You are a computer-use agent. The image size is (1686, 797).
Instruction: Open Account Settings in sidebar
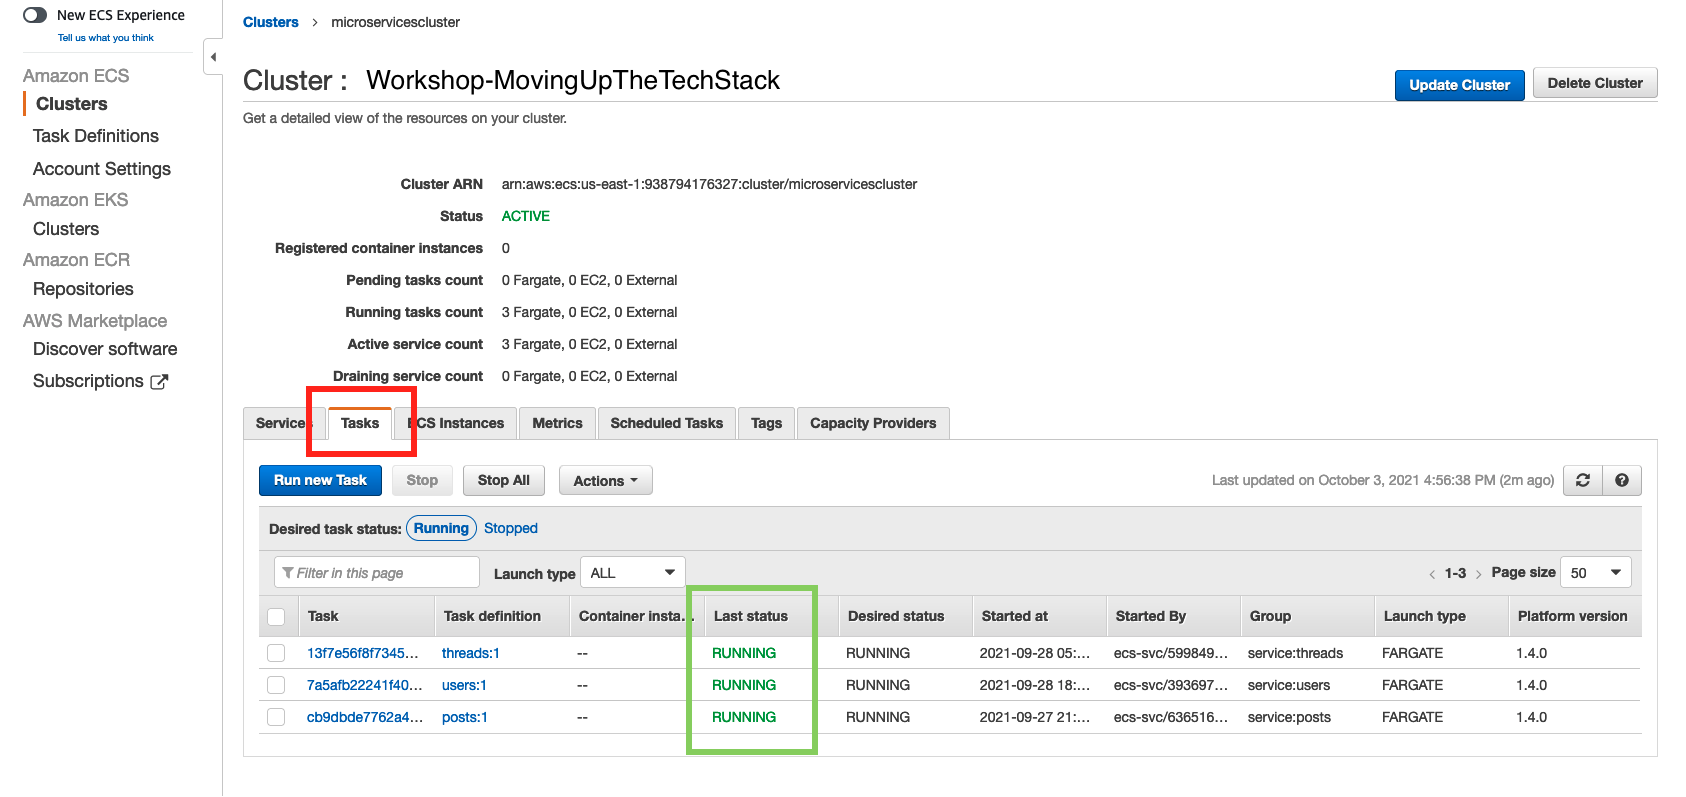102,169
